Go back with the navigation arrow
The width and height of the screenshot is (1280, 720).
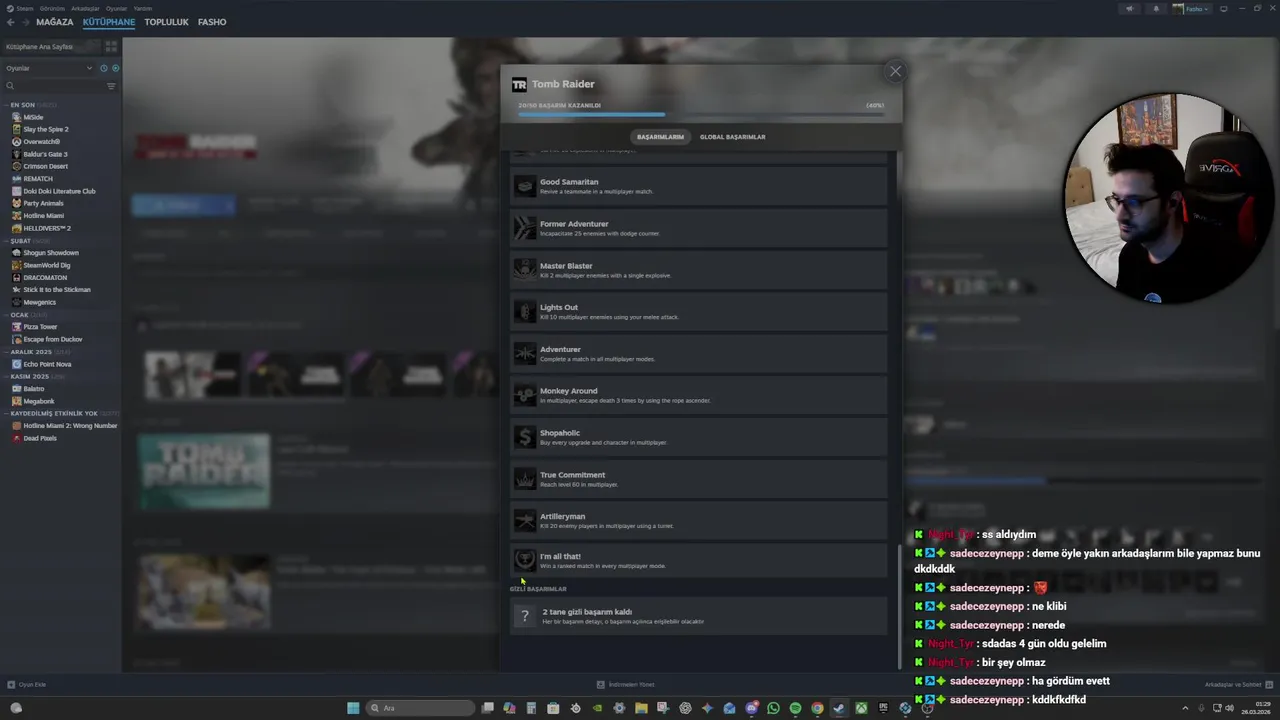click(x=10, y=22)
